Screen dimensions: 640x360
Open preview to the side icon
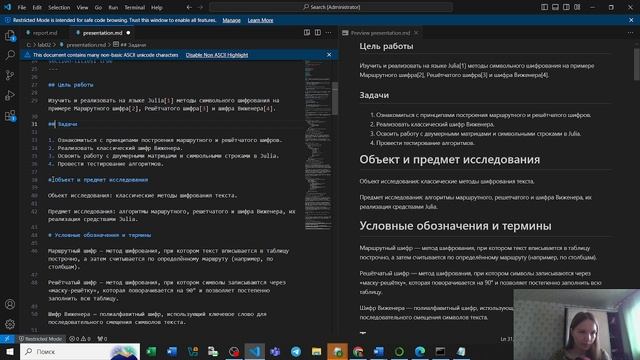(307, 33)
